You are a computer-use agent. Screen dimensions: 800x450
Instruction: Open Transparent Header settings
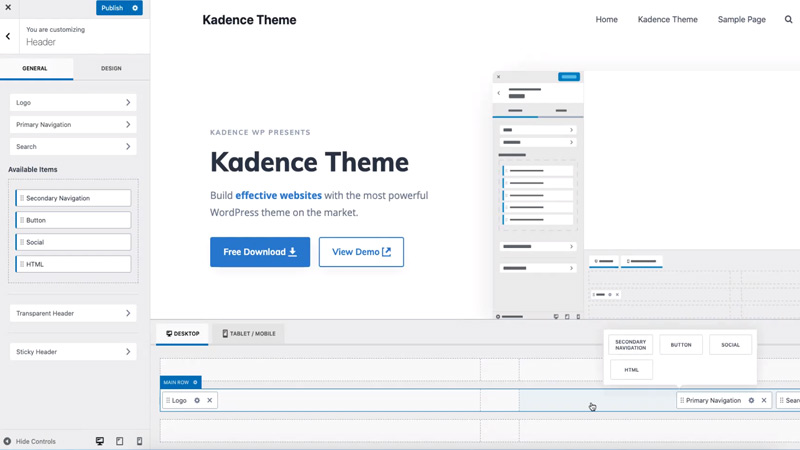pos(73,313)
